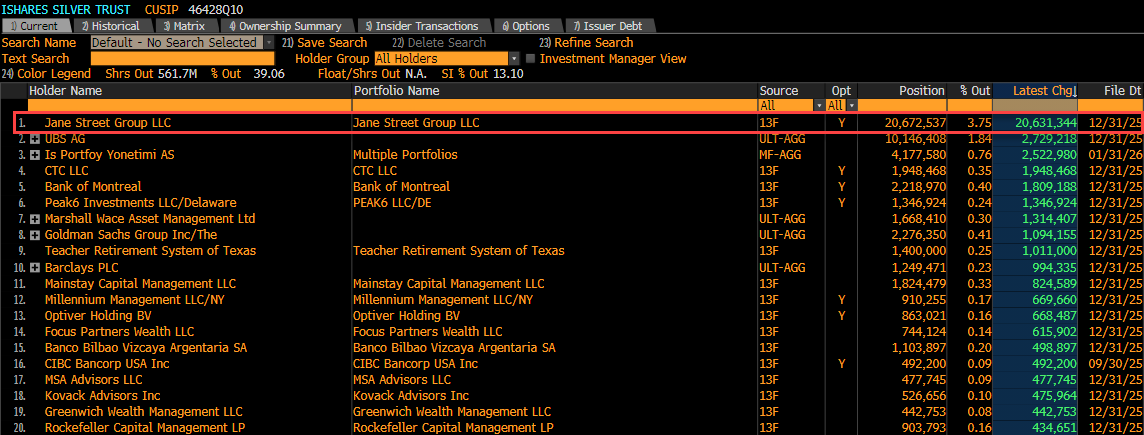The height and width of the screenshot is (435, 1144).
Task: Sort by Holder Name column header
Action: click(66, 91)
